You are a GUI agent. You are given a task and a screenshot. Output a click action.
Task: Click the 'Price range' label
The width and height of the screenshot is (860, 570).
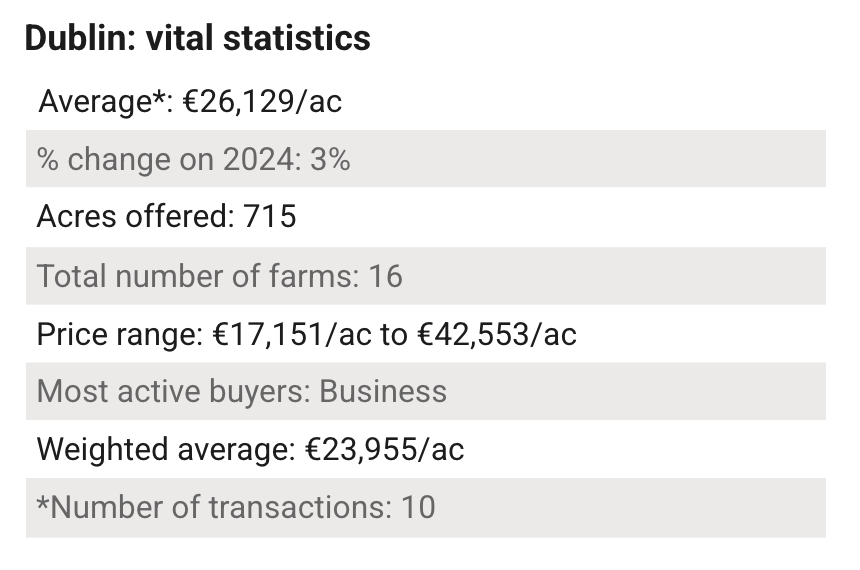pyautogui.click(x=119, y=333)
